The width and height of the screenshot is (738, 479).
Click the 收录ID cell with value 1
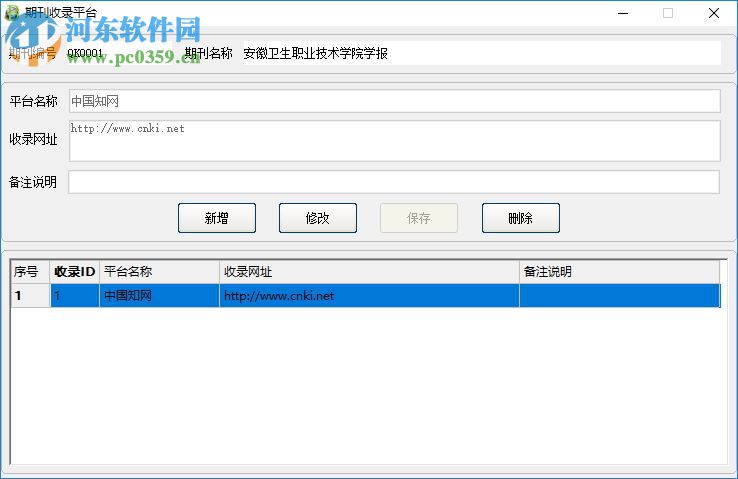tap(75, 295)
